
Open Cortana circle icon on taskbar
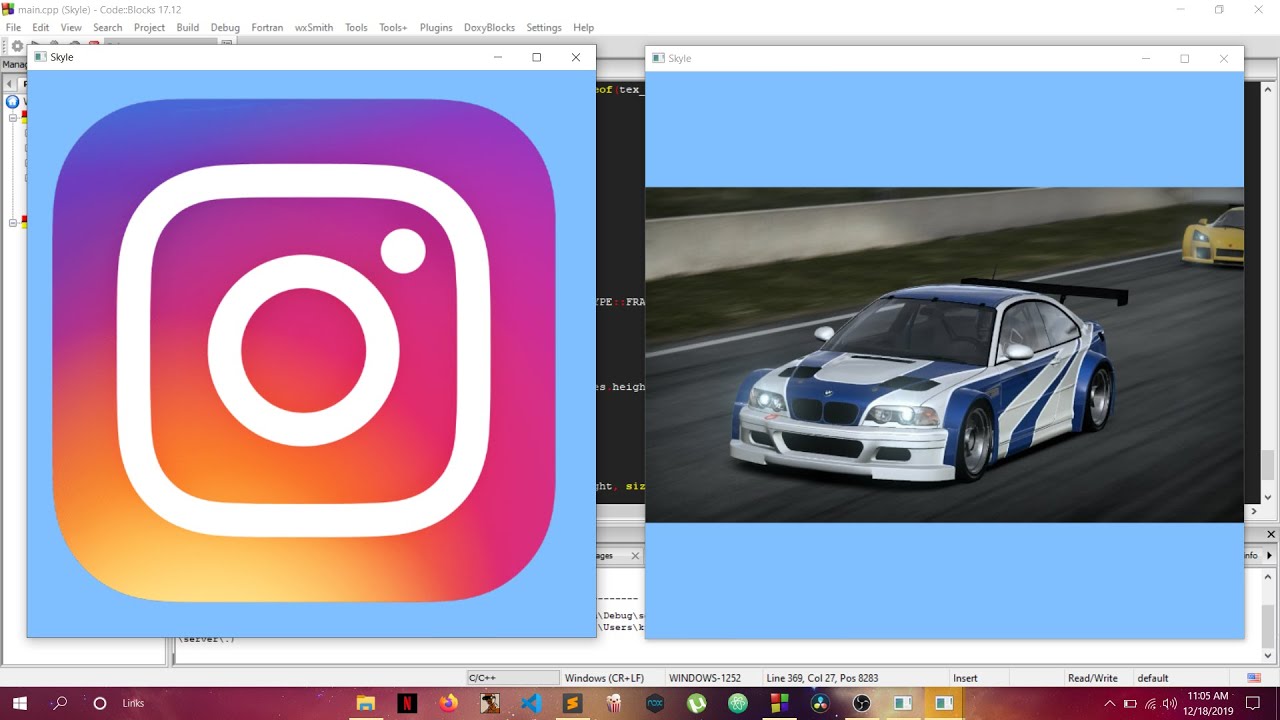tap(99, 703)
